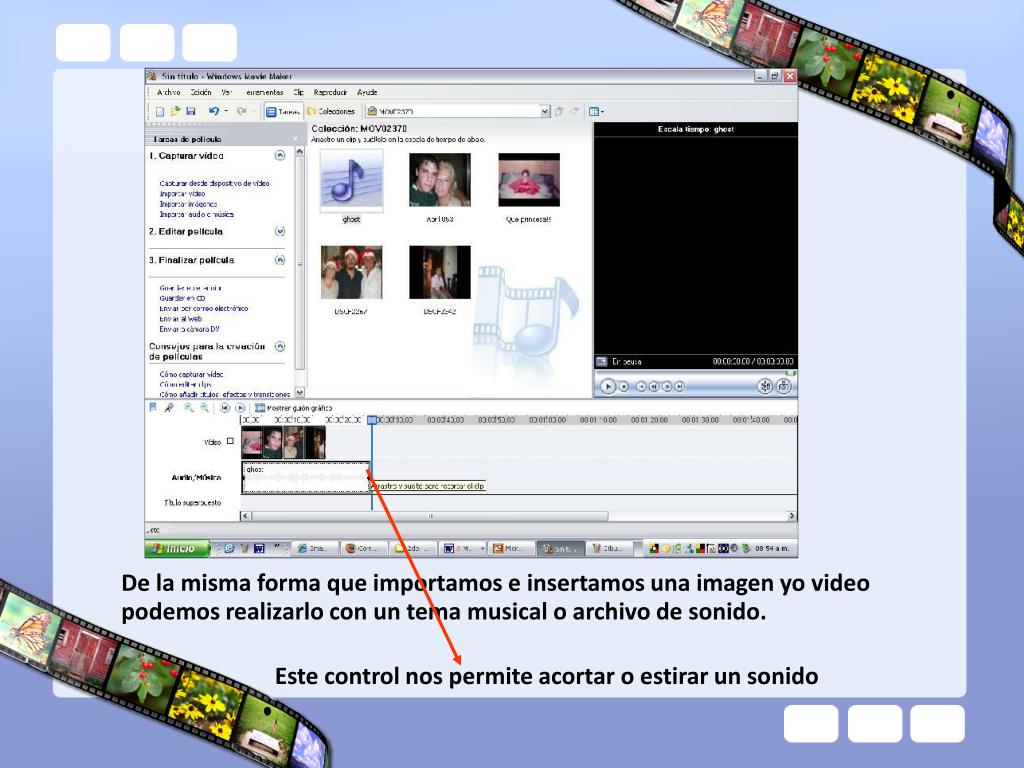
Task: Open the Clip menu
Action: coord(298,93)
